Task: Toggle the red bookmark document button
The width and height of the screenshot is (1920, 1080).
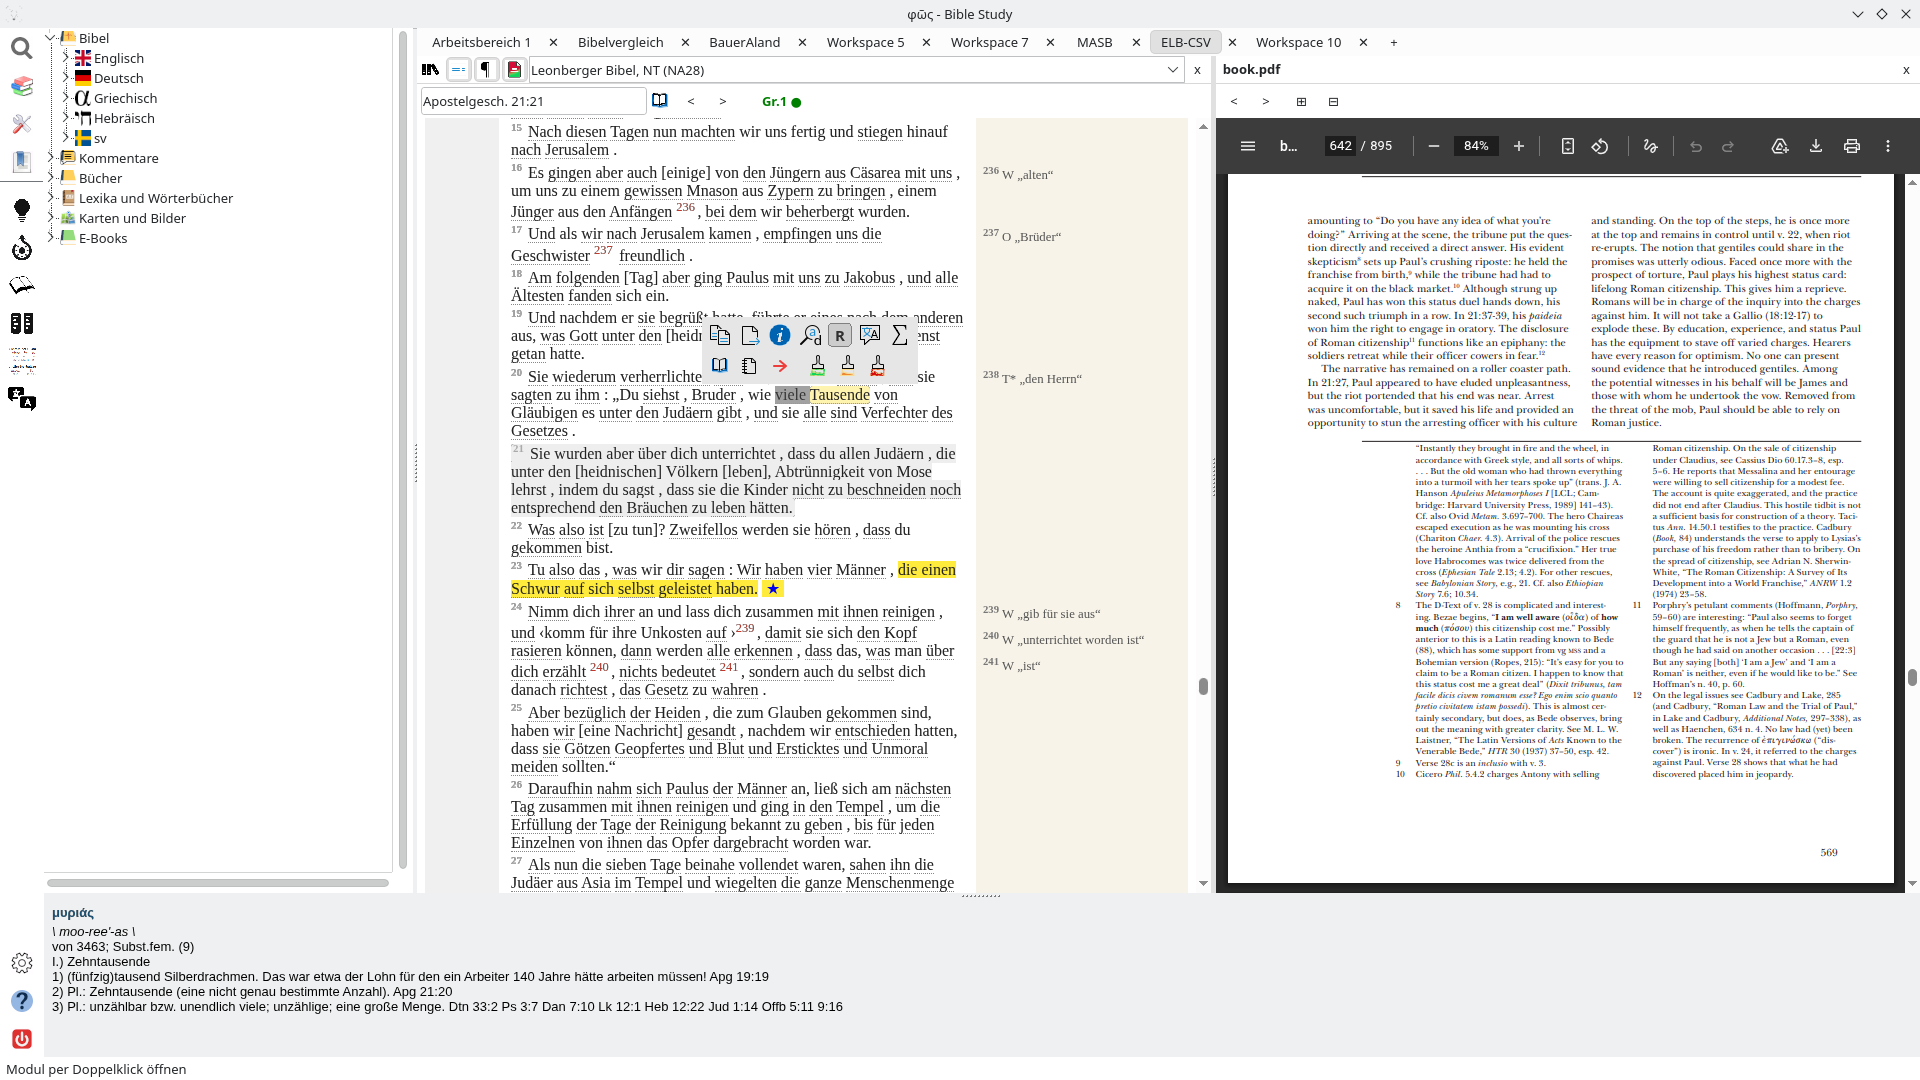Action: (514, 70)
